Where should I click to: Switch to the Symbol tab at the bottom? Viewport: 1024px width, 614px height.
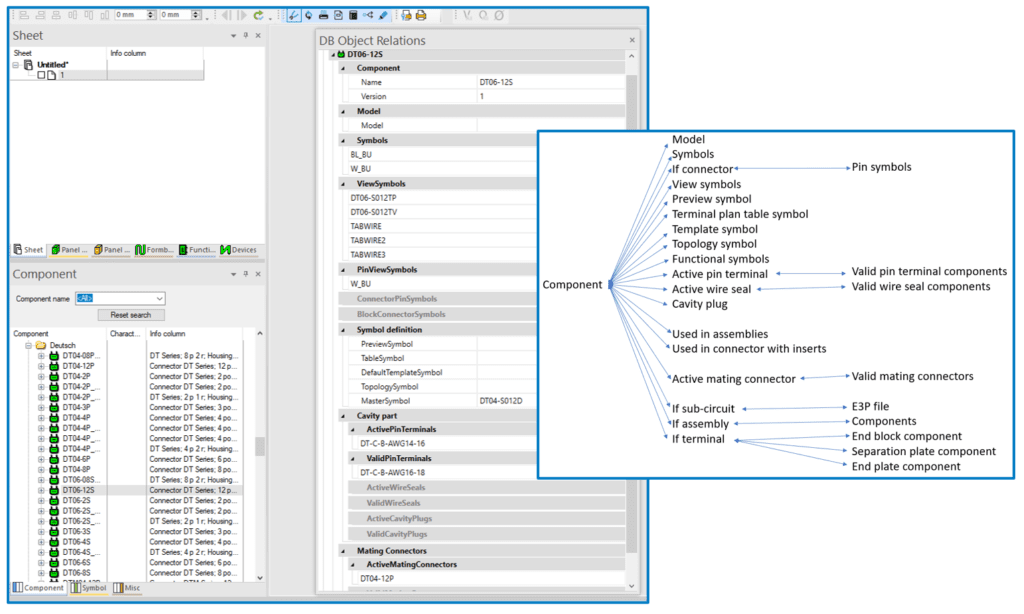click(90, 588)
